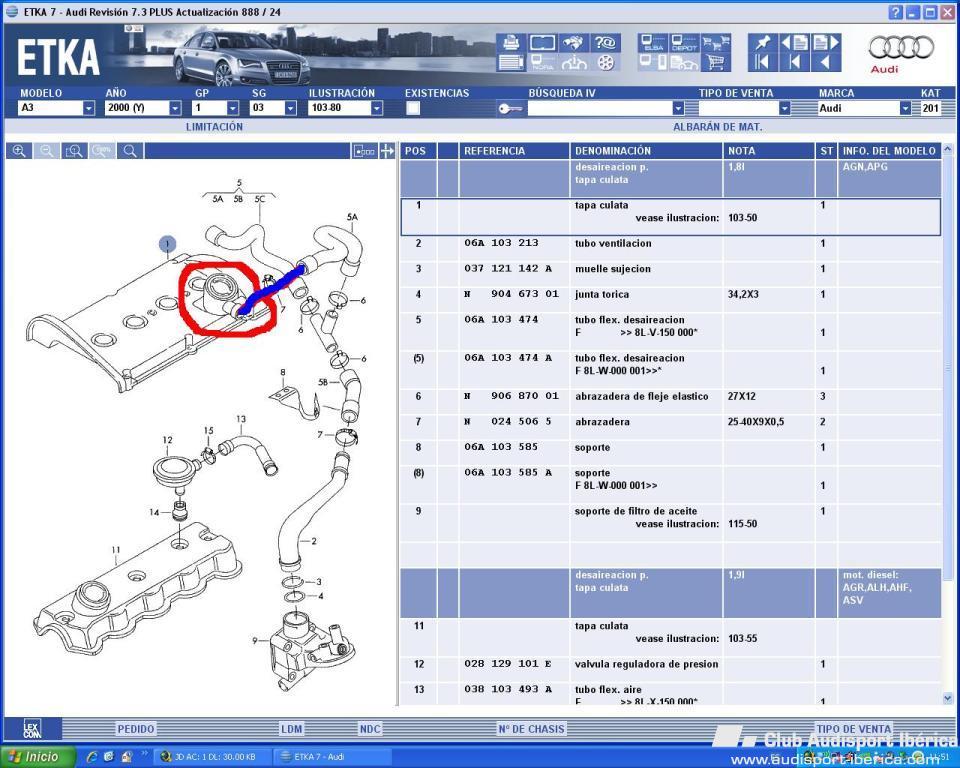Open the BÚSQUEDA IV dropdown arrow
960x768 pixels.
pyautogui.click(x=678, y=108)
